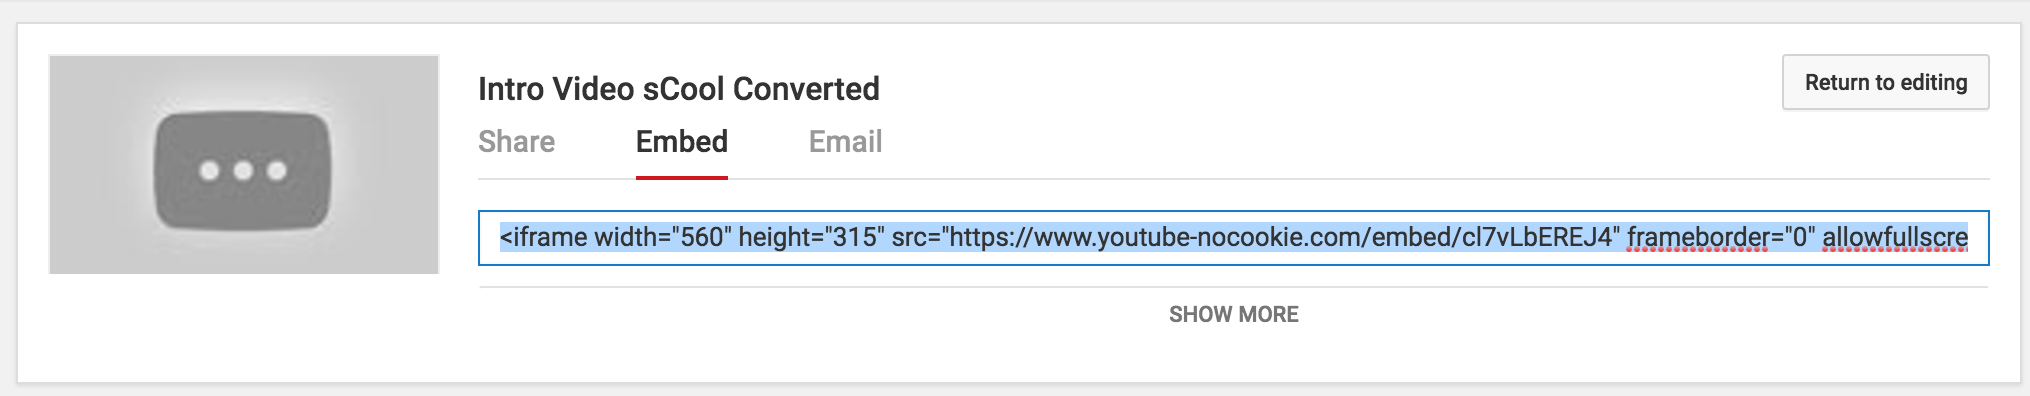Click the opening <iframe tag text
This screenshot has height=396, width=2030.
click(544, 238)
